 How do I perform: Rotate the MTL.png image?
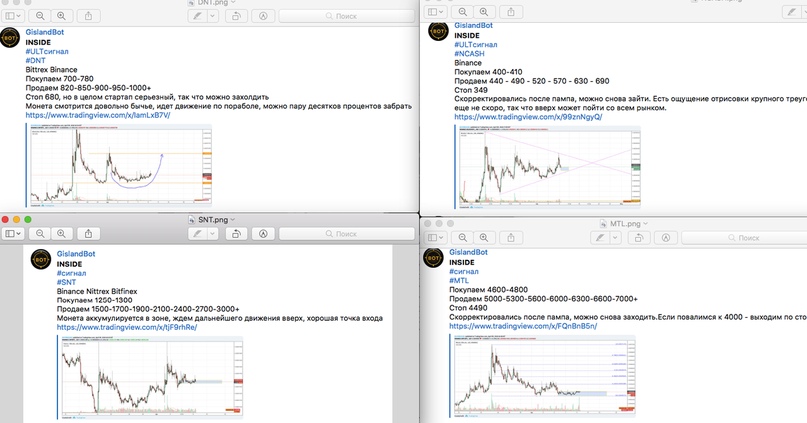639,238
